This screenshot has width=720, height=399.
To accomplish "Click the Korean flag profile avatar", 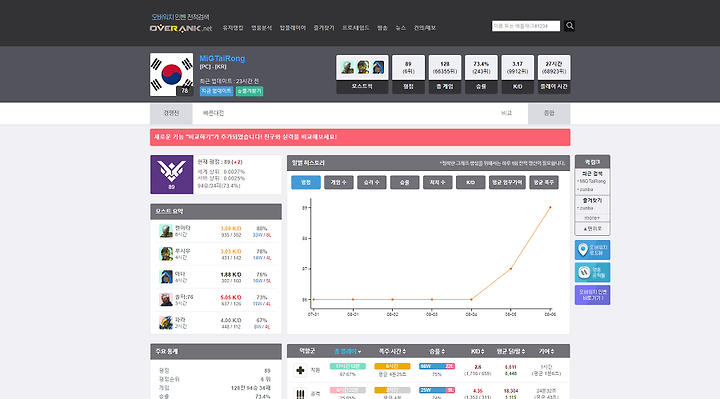I will tap(171, 74).
